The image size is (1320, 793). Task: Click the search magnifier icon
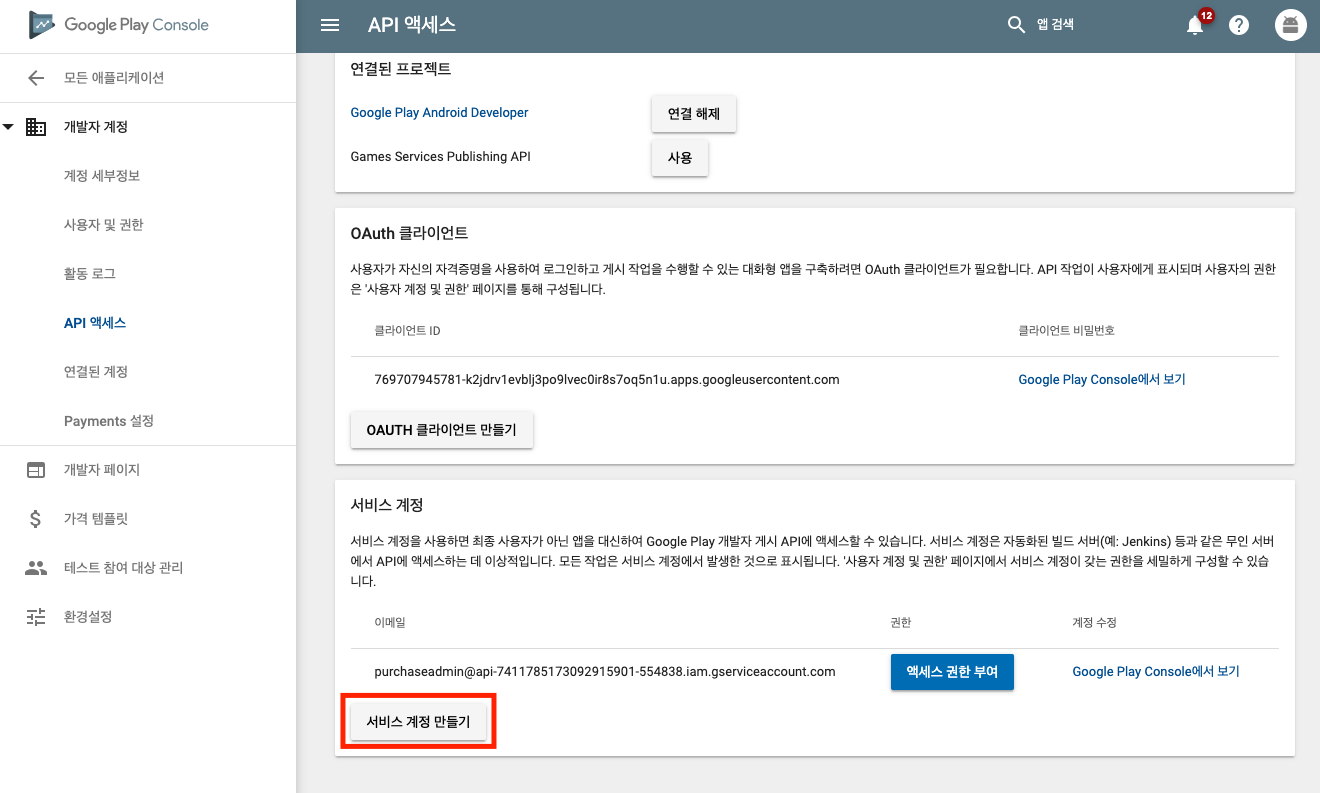coord(1016,25)
